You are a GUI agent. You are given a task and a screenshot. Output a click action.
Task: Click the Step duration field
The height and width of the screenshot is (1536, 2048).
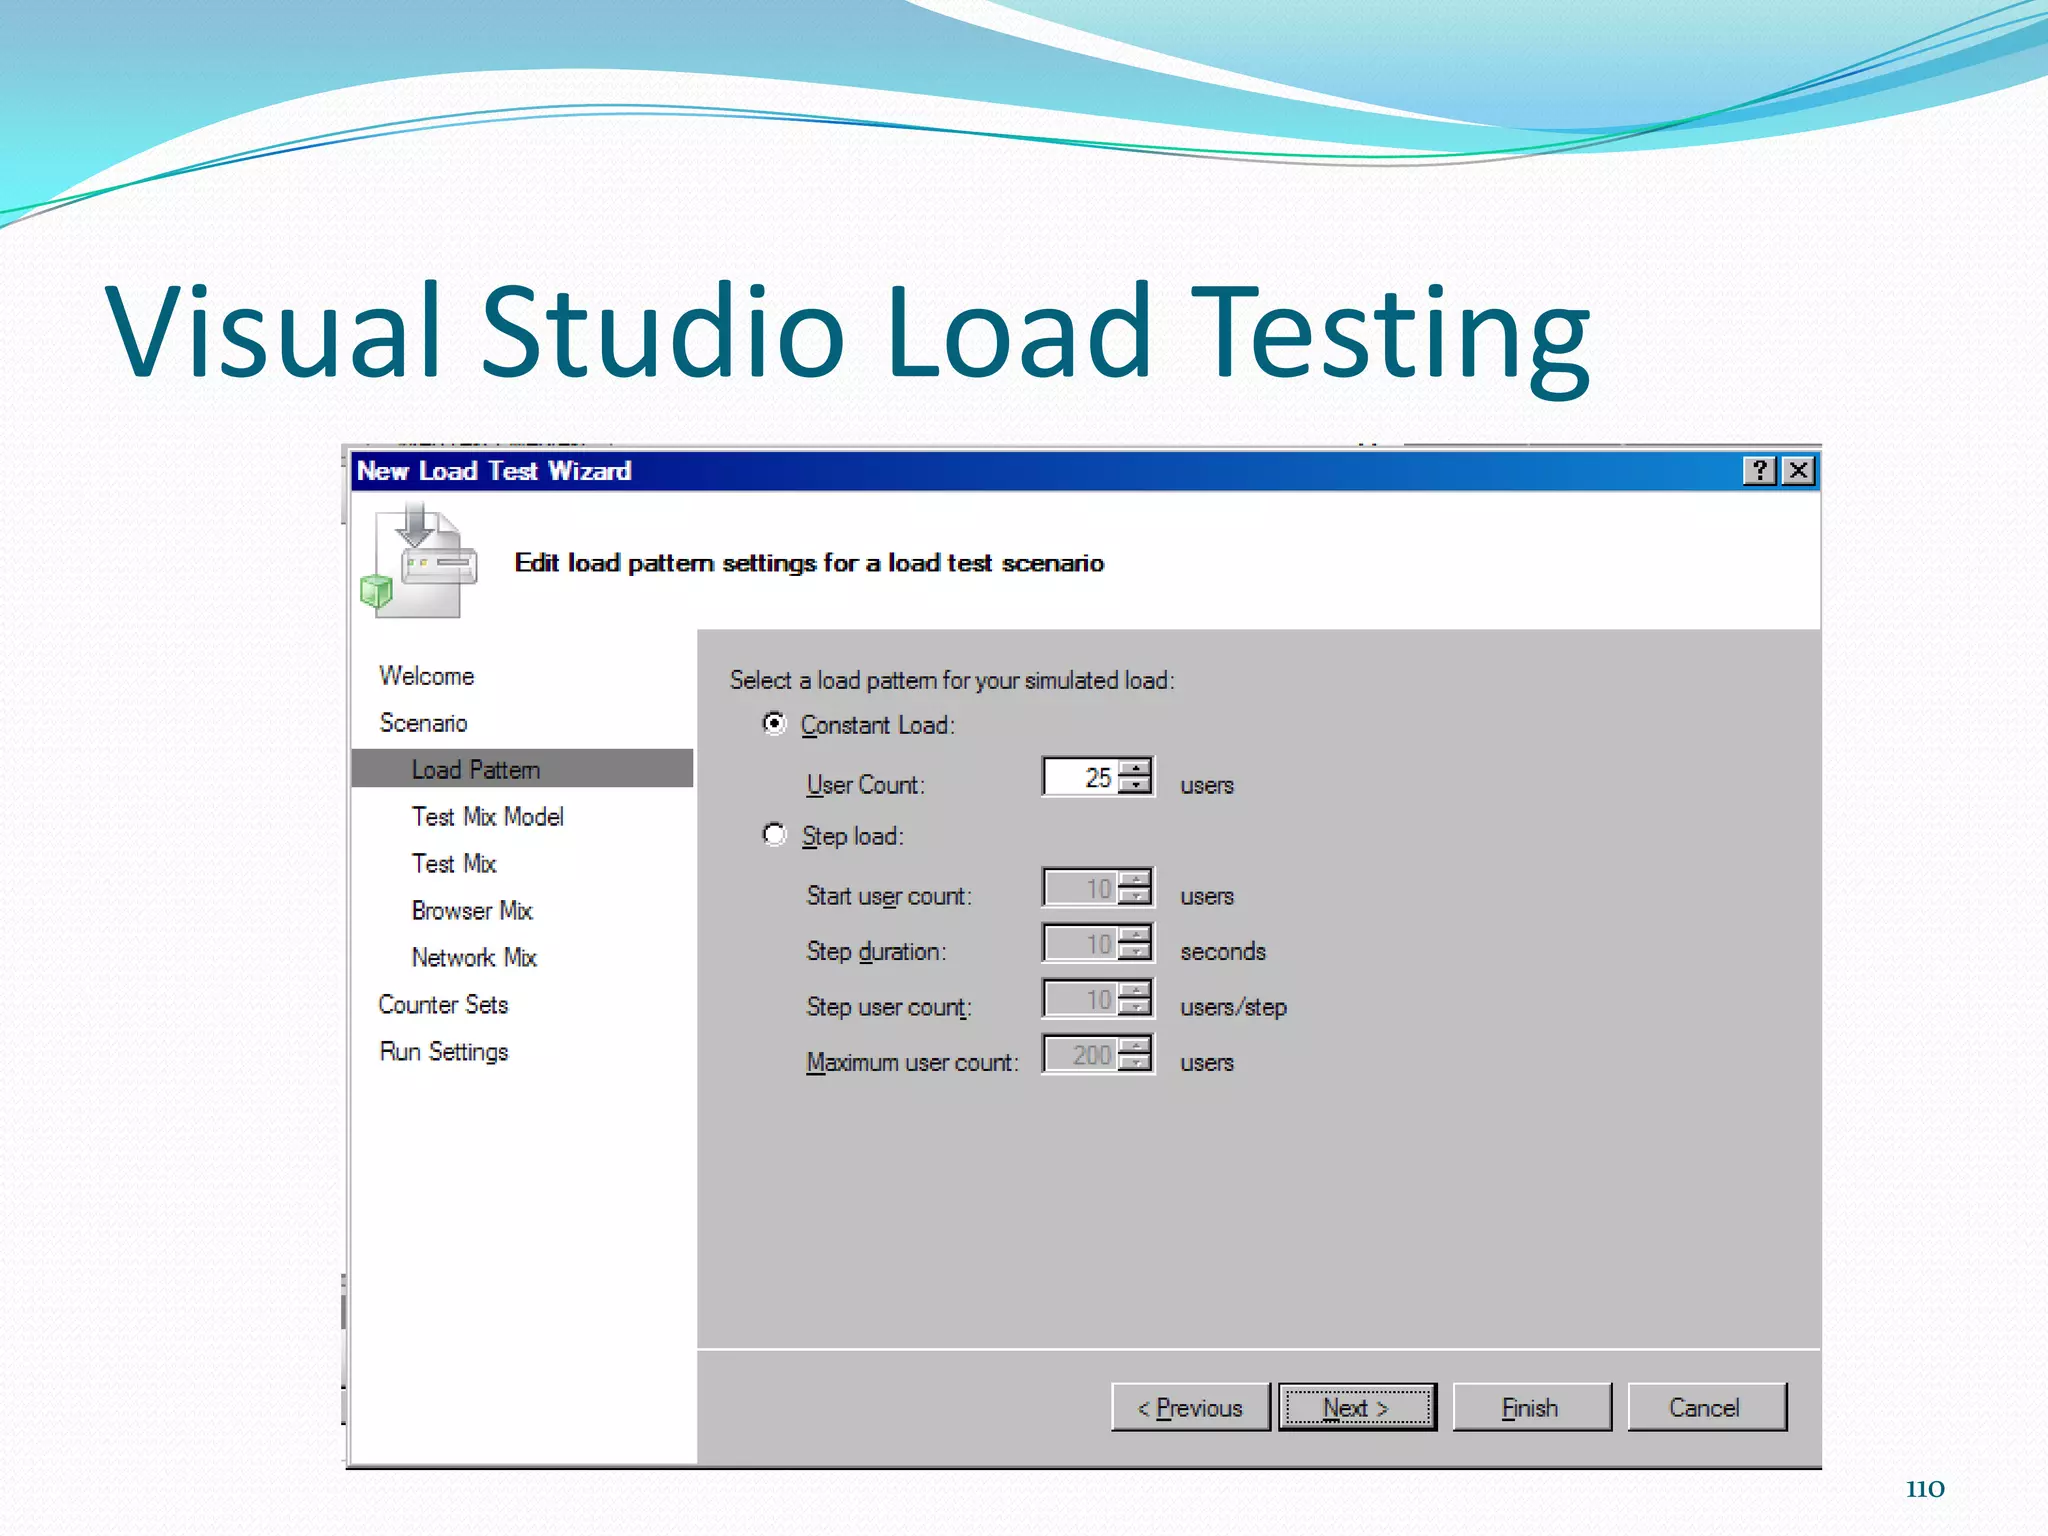1081,943
